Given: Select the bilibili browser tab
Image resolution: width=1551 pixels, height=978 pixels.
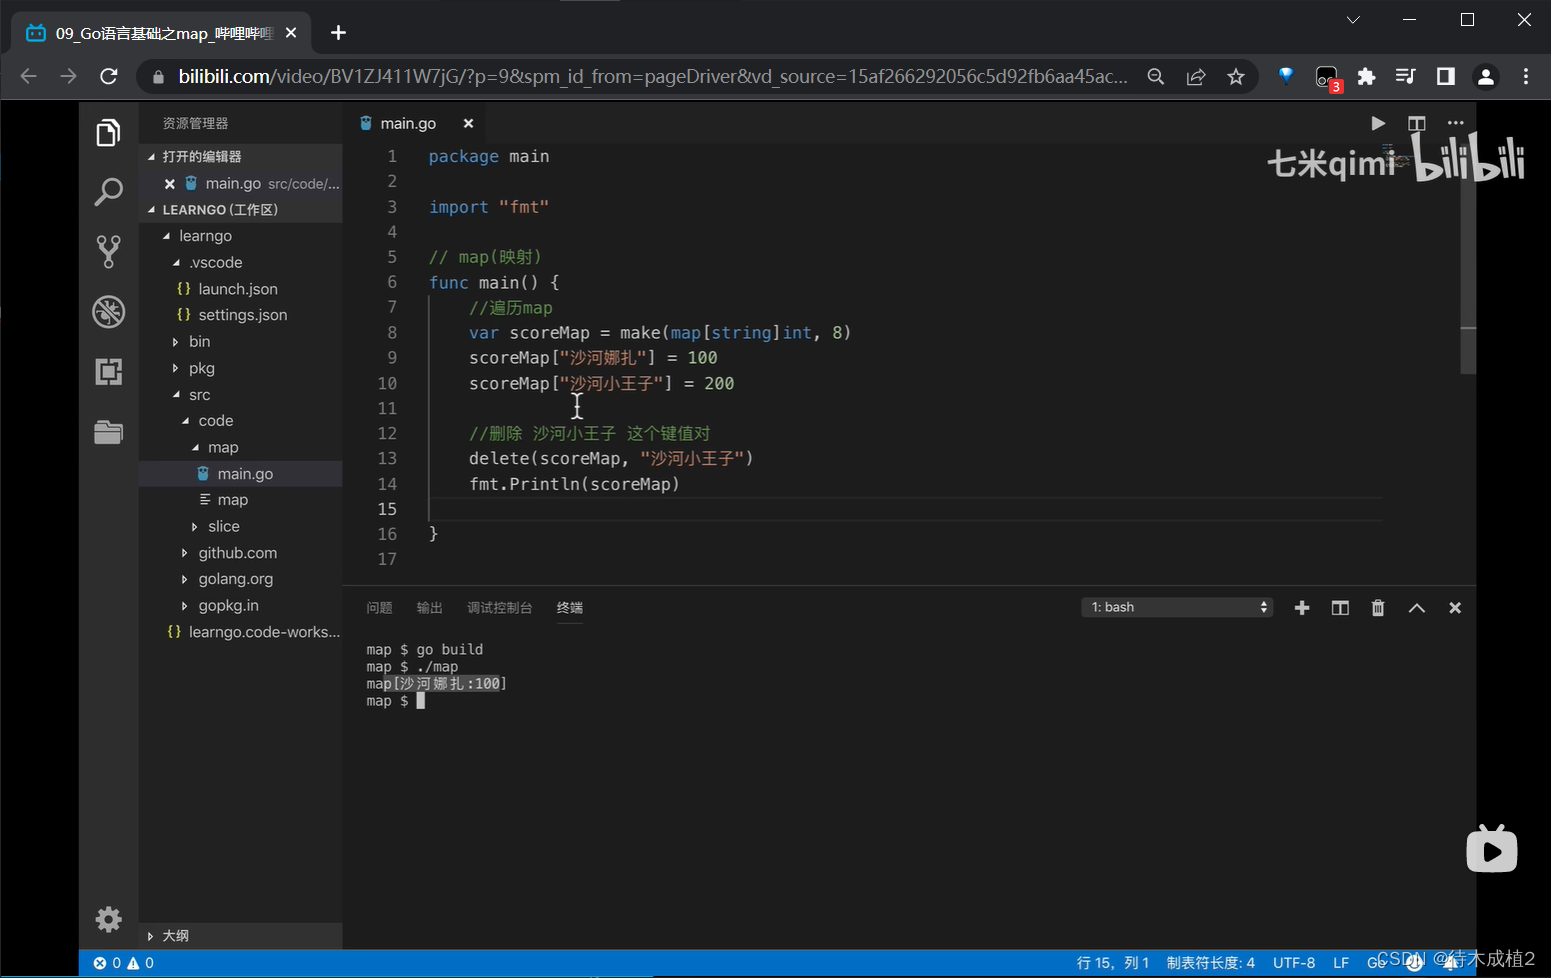Looking at the screenshot, I should coord(161,33).
